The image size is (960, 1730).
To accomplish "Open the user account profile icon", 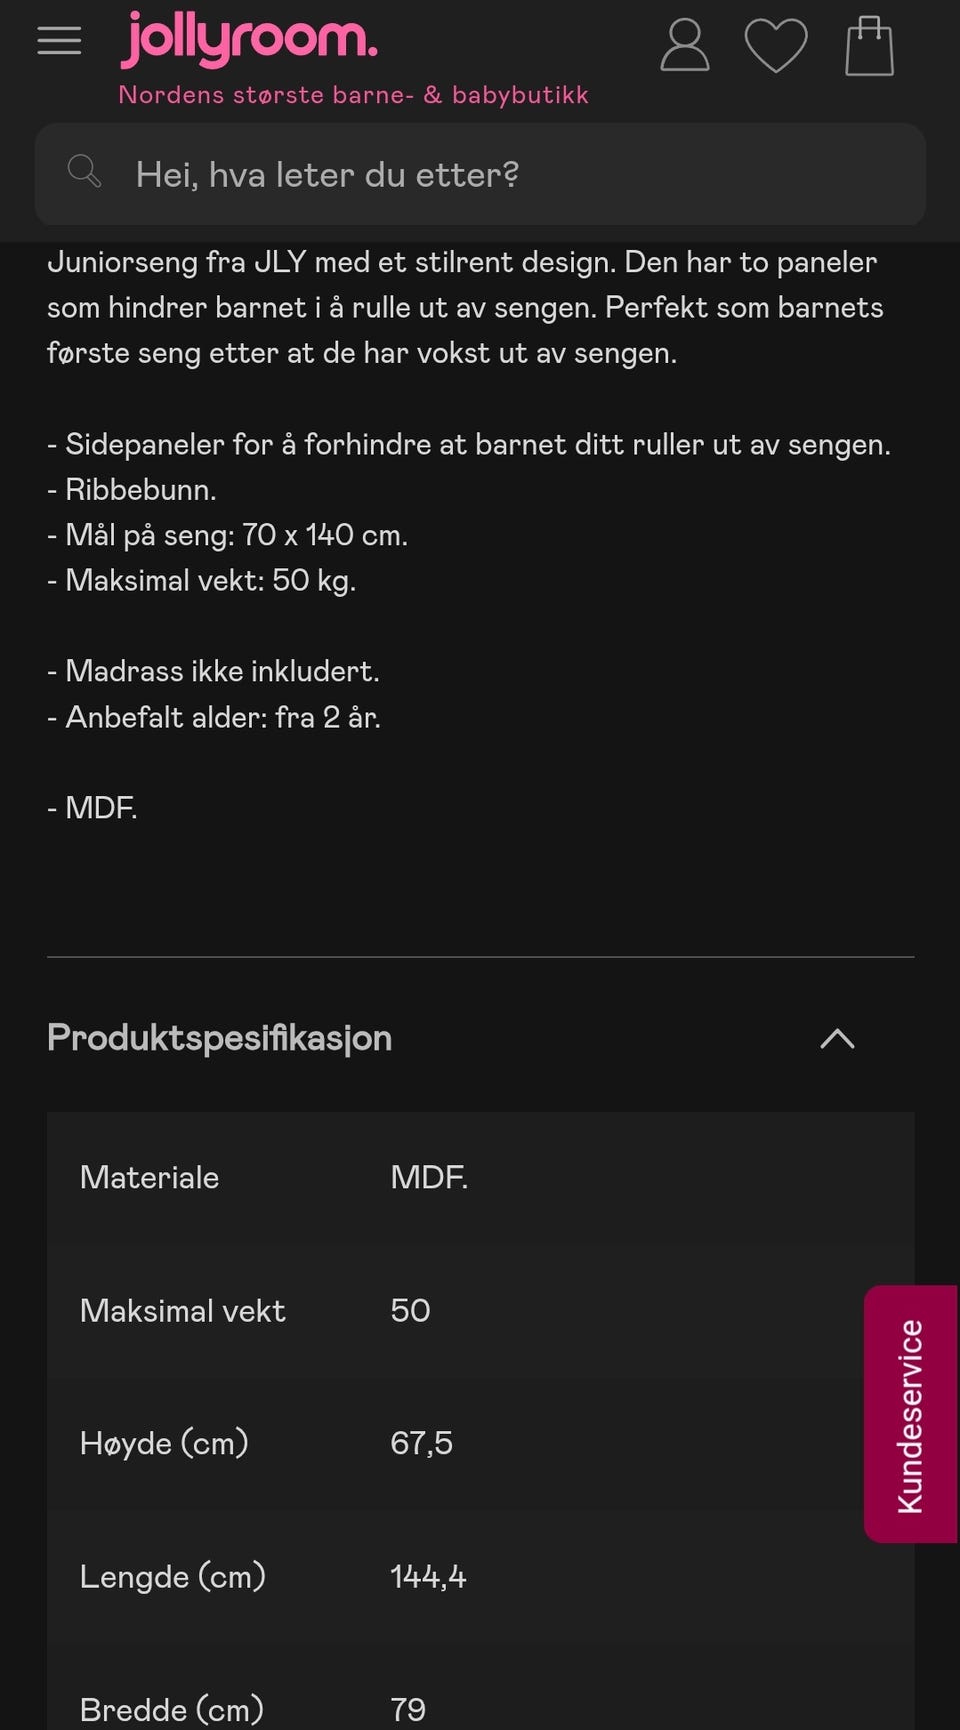I will coord(685,45).
